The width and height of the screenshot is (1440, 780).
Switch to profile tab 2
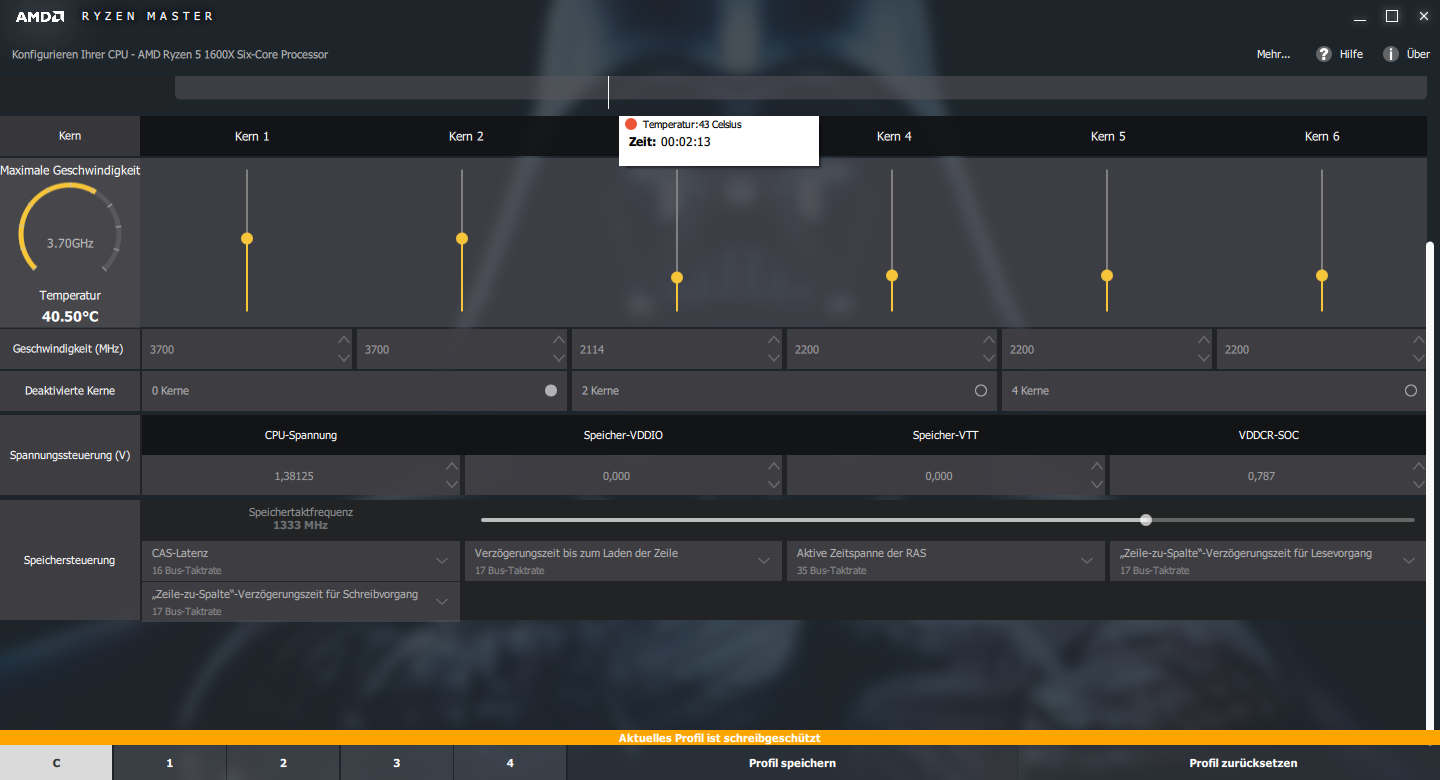click(x=283, y=763)
